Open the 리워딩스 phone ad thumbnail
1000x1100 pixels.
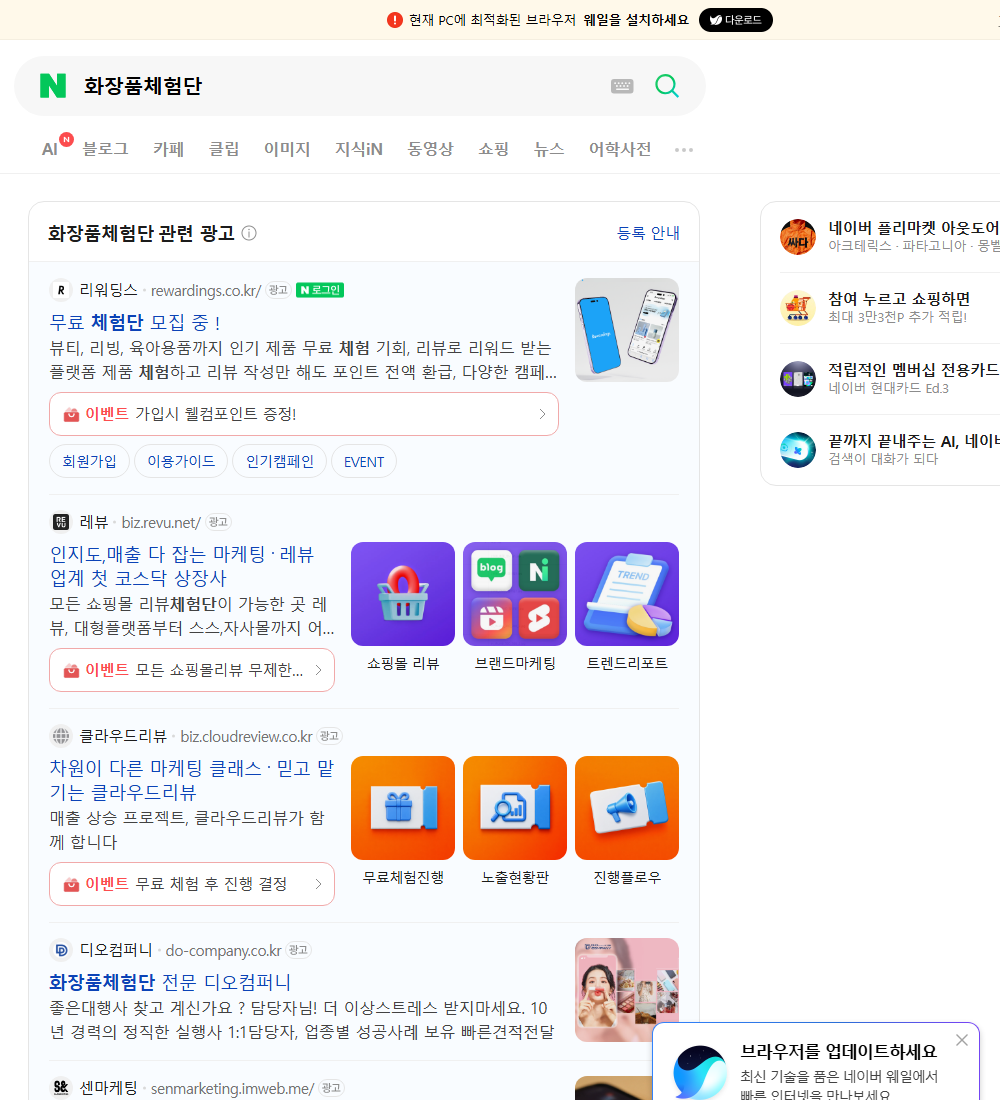coord(627,330)
